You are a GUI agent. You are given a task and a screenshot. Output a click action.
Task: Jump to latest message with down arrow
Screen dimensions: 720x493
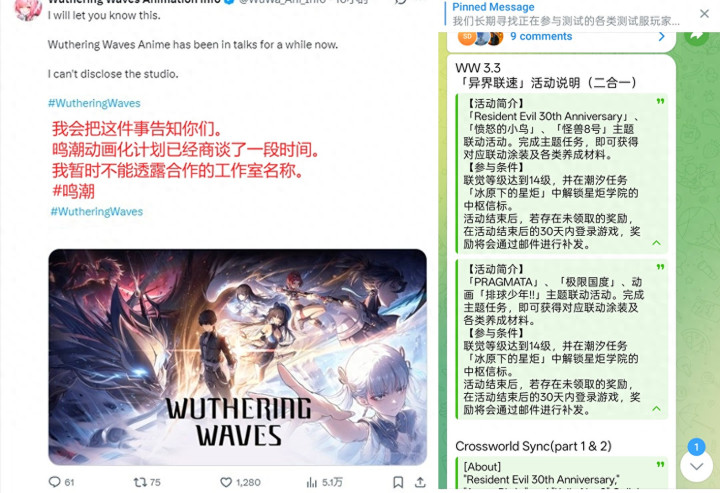click(697, 466)
